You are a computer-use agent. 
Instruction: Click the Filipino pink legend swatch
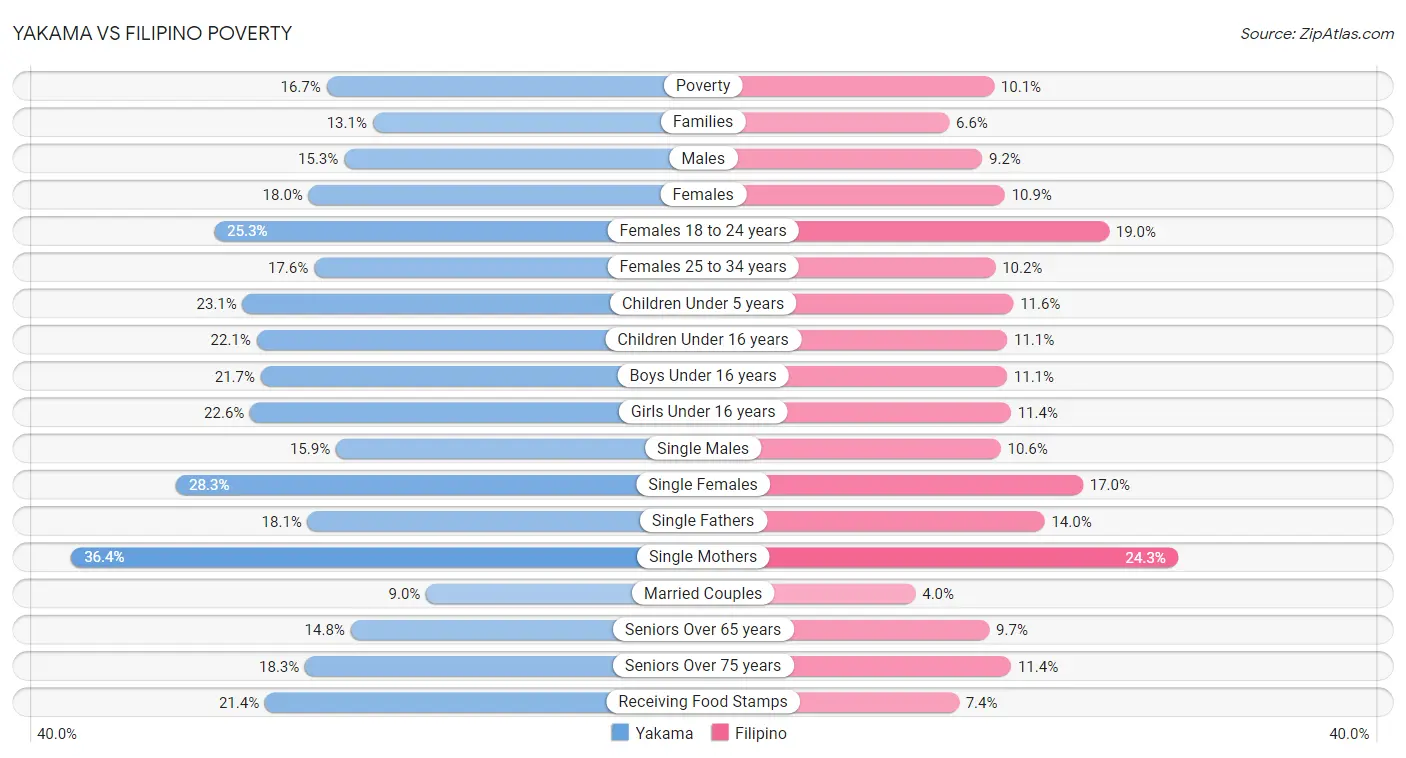click(x=720, y=733)
